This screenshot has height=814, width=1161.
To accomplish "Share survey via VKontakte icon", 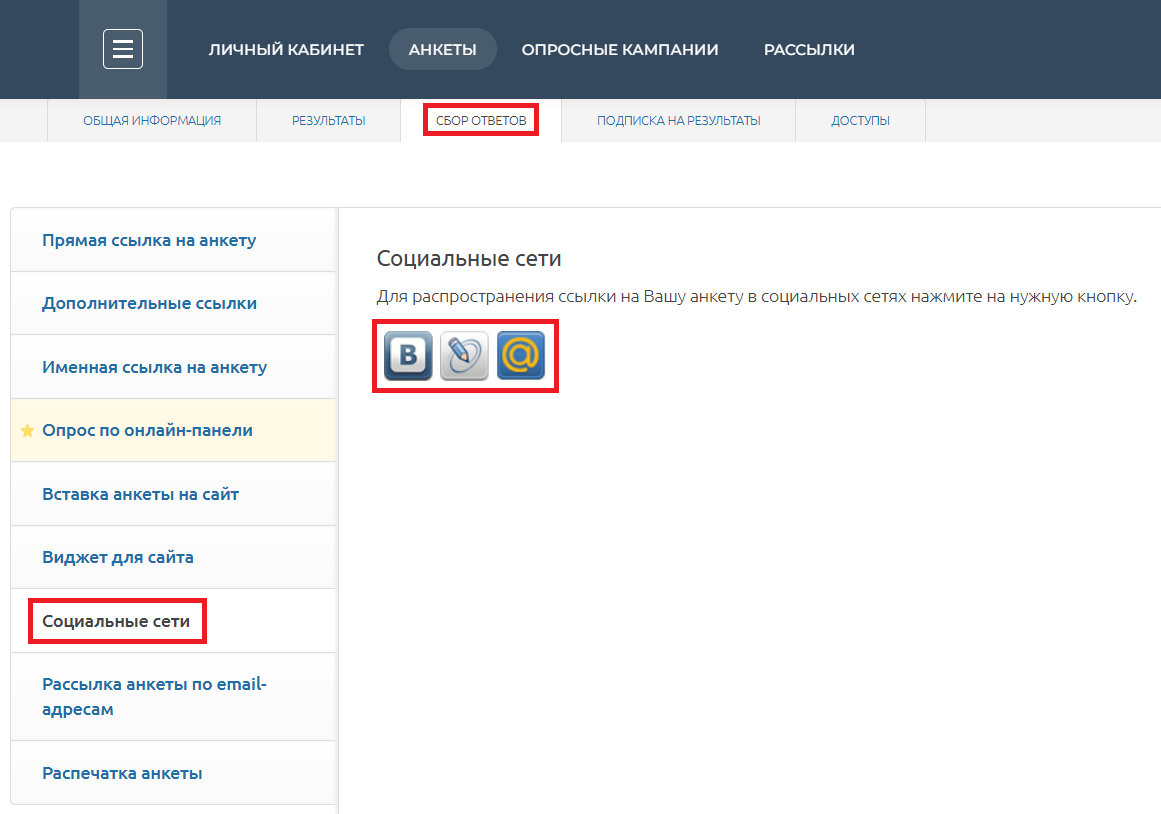I will [408, 356].
